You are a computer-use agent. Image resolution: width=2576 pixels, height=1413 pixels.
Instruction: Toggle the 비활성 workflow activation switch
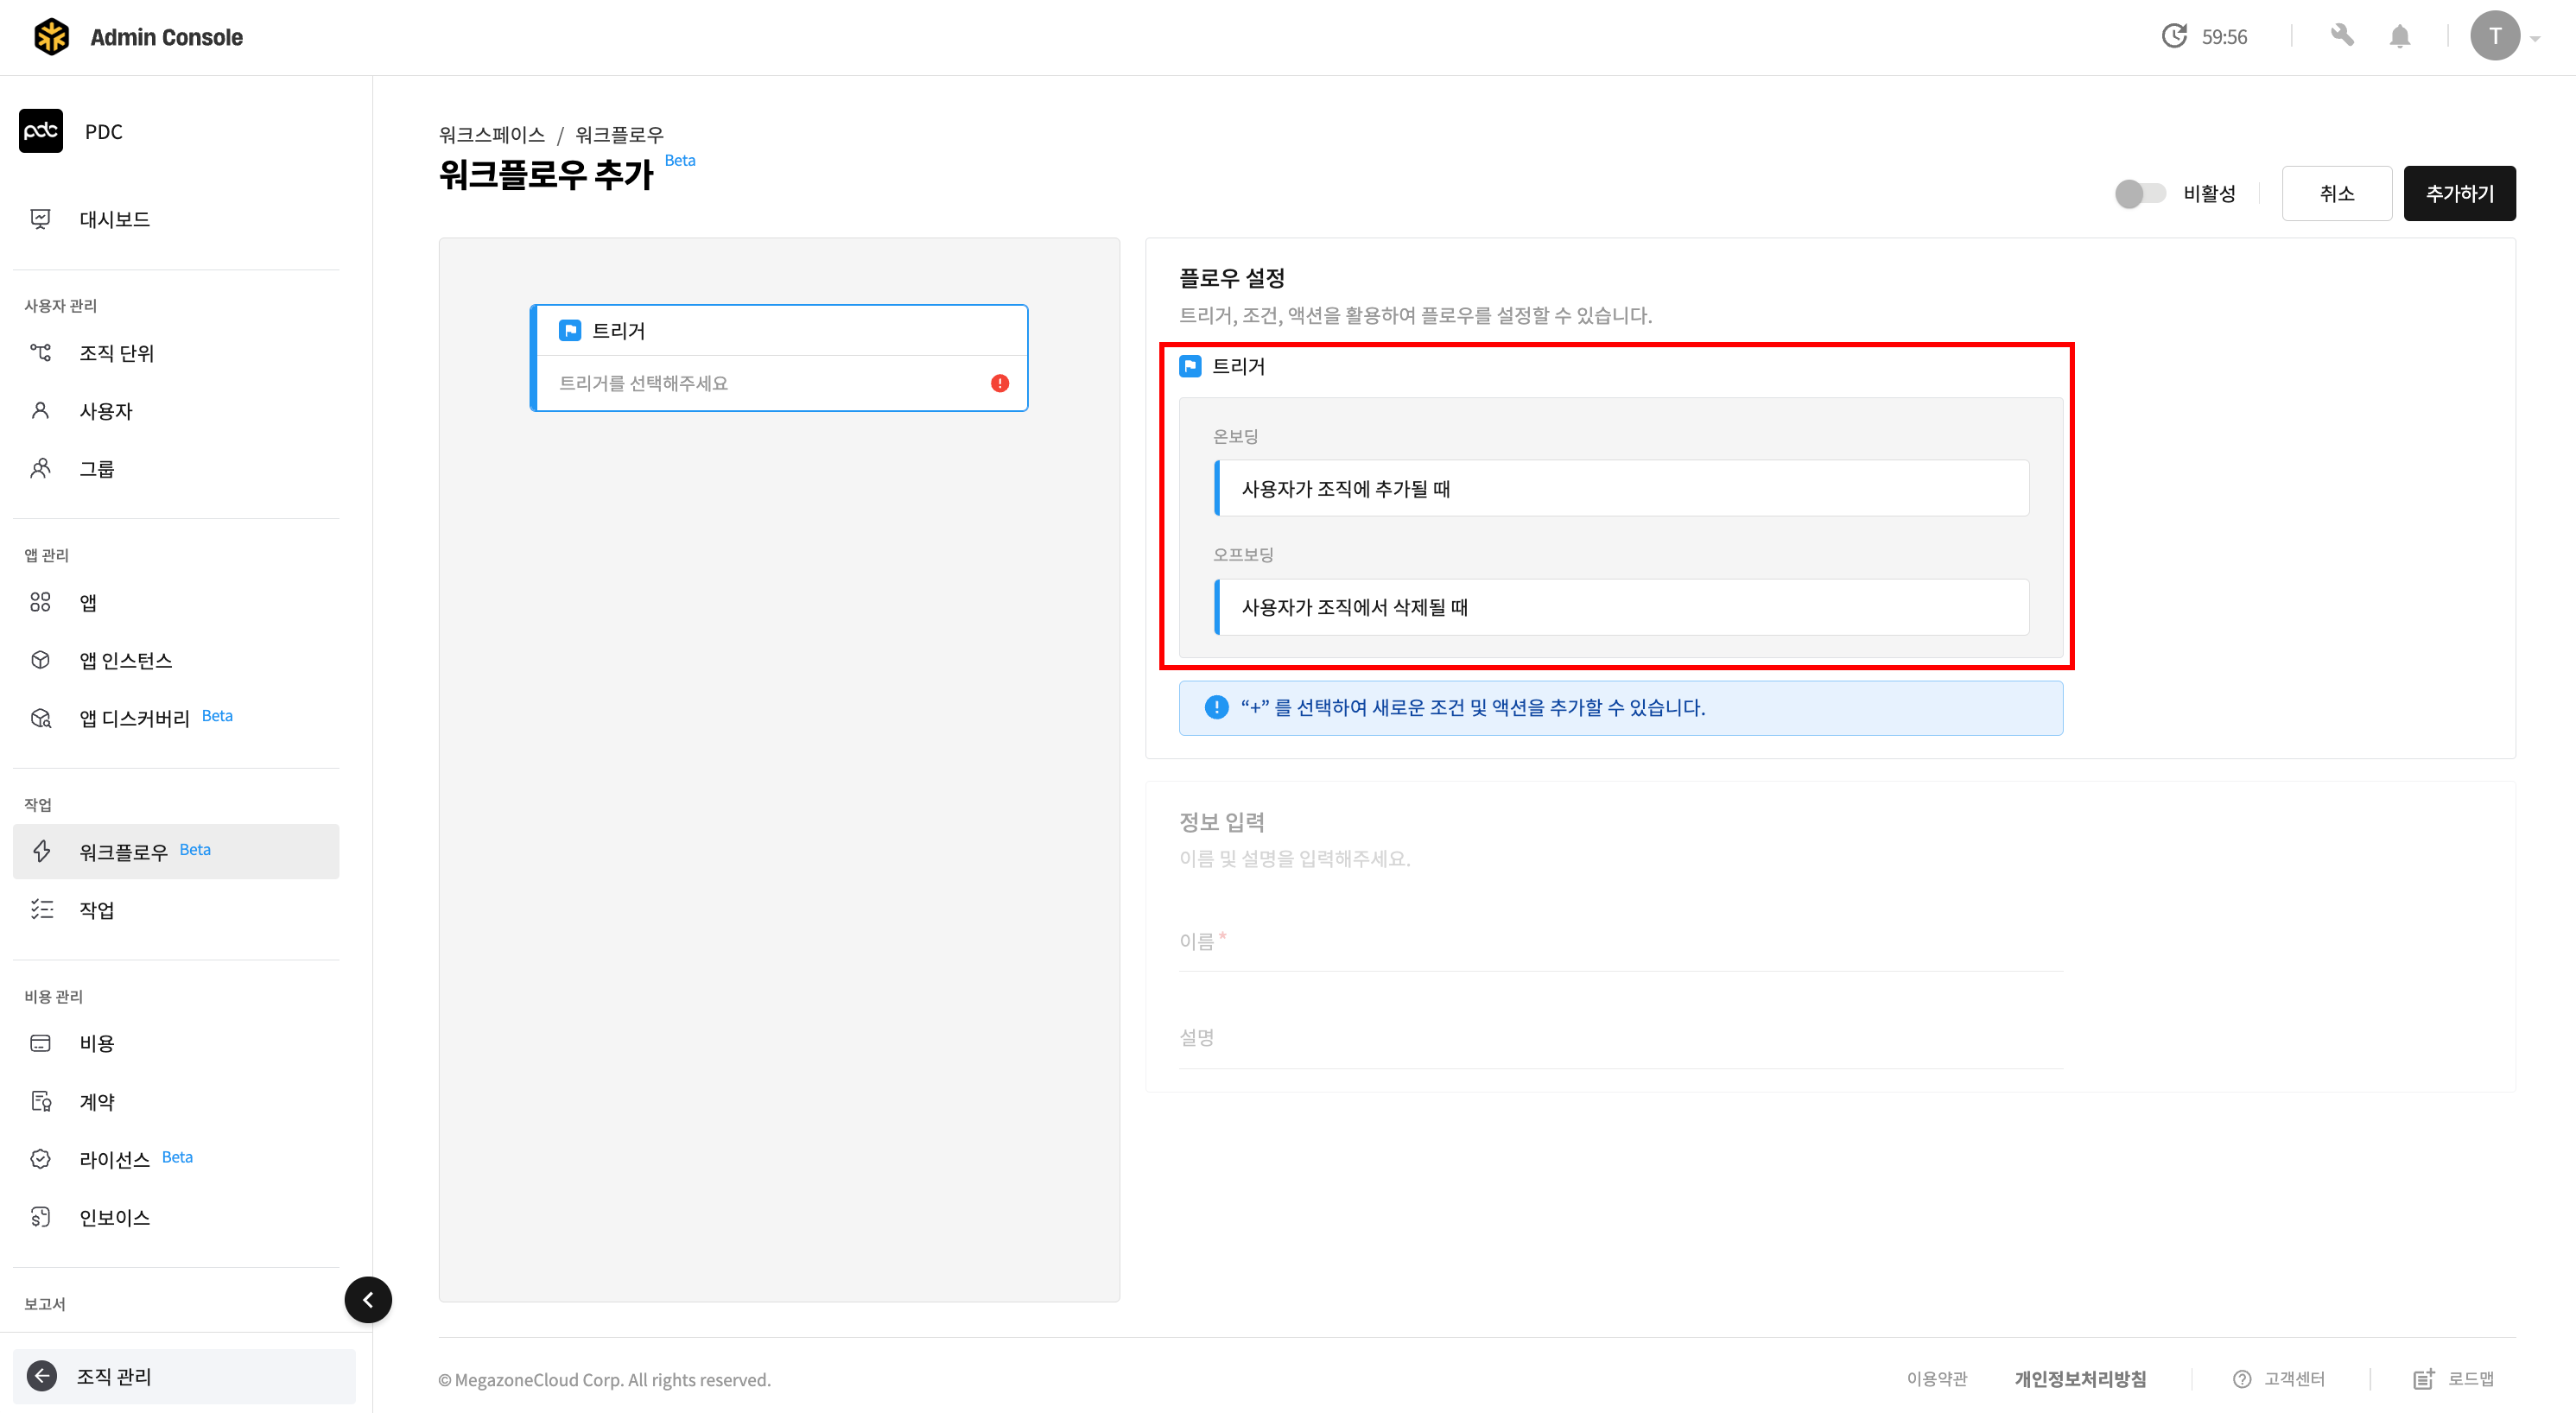point(2139,193)
